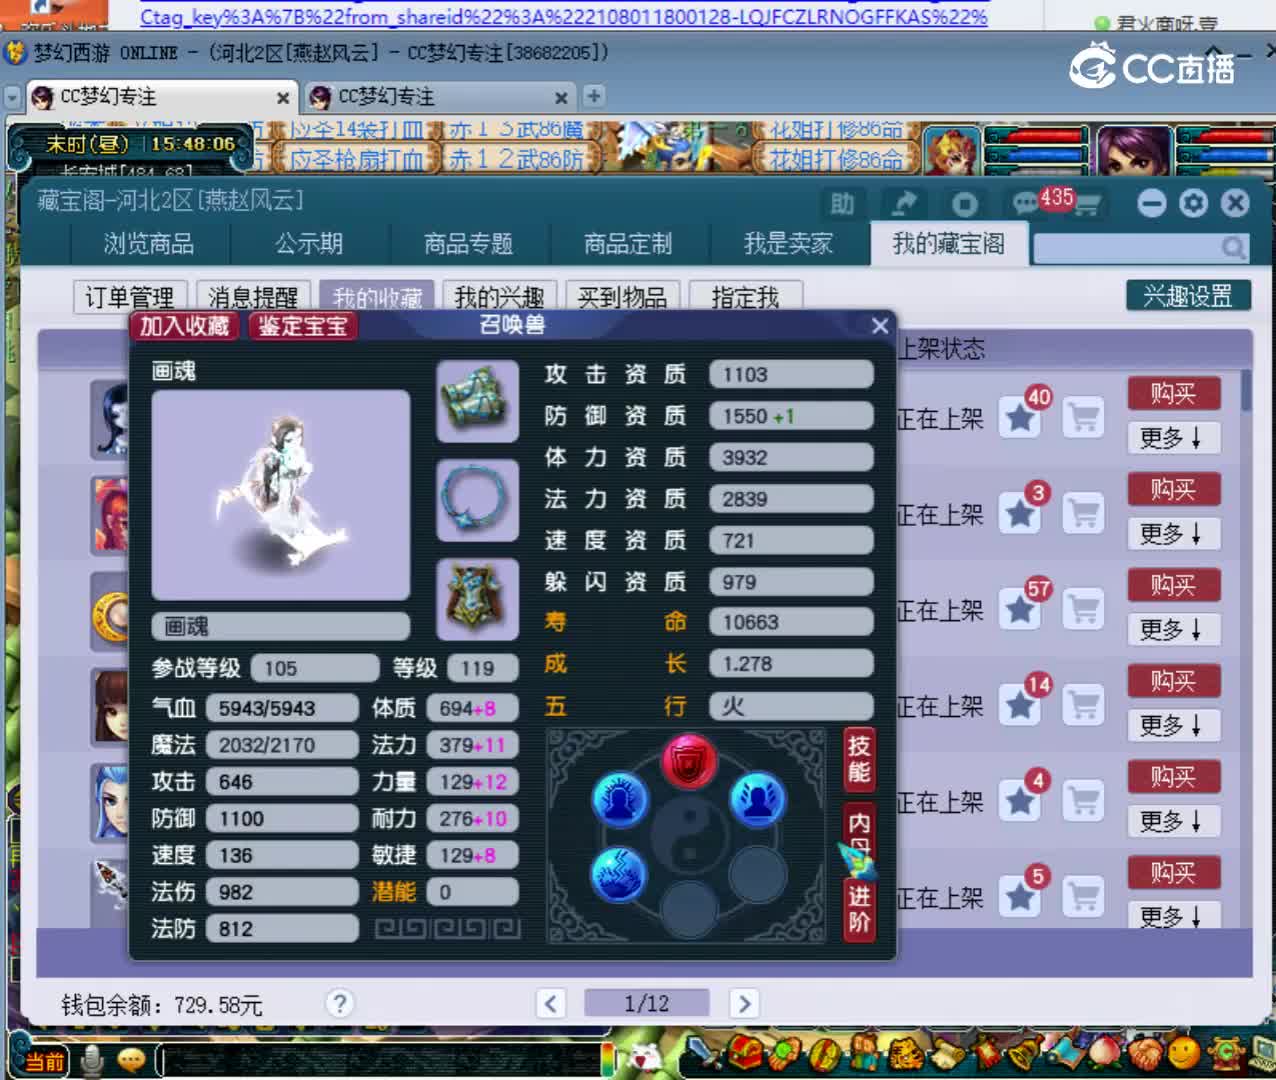1276x1080 pixels.
Task: Expand 更多 on the row with 57 favorites
Action: click(1174, 630)
